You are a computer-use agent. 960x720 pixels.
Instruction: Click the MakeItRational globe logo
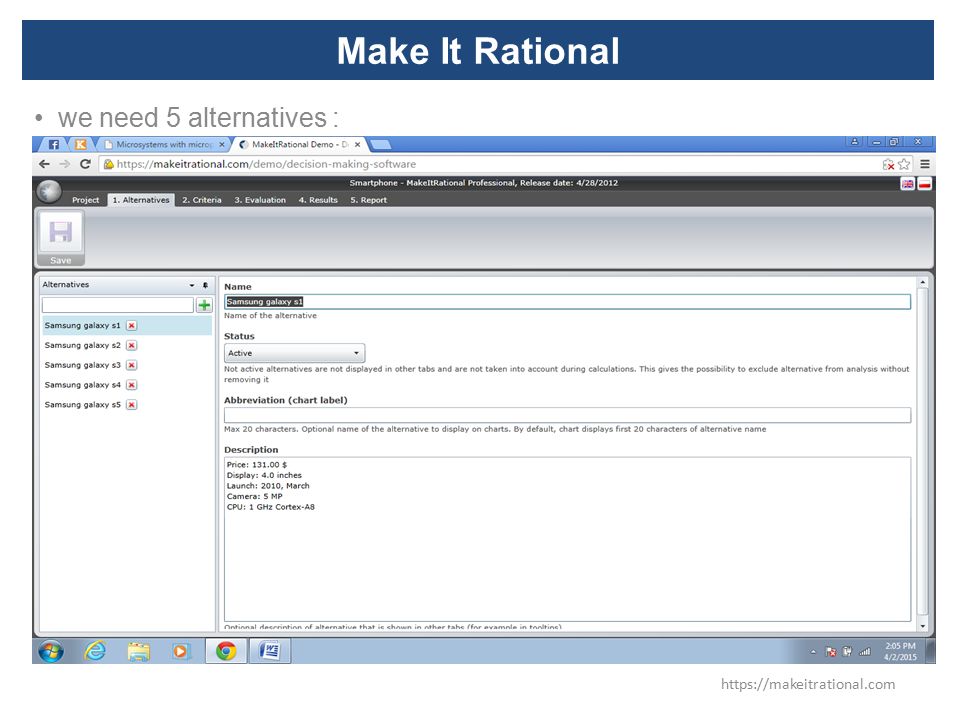coord(49,192)
